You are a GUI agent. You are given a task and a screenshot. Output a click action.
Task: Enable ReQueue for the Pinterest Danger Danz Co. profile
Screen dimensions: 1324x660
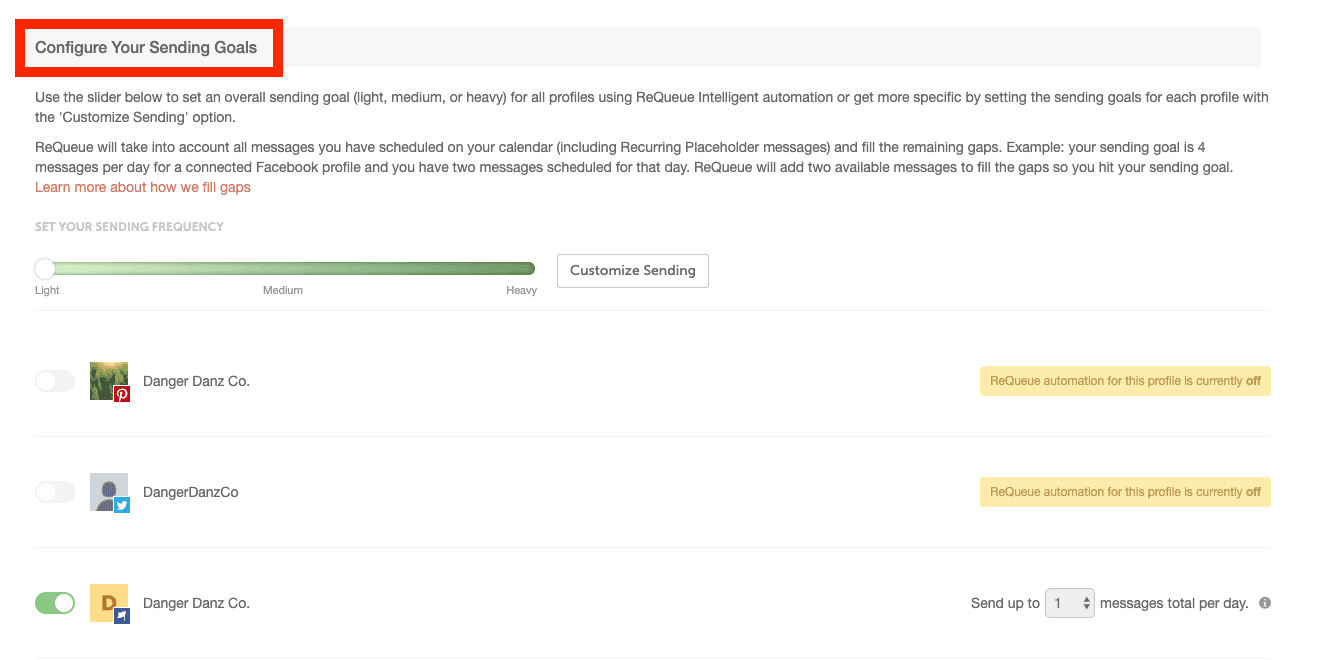click(x=55, y=381)
